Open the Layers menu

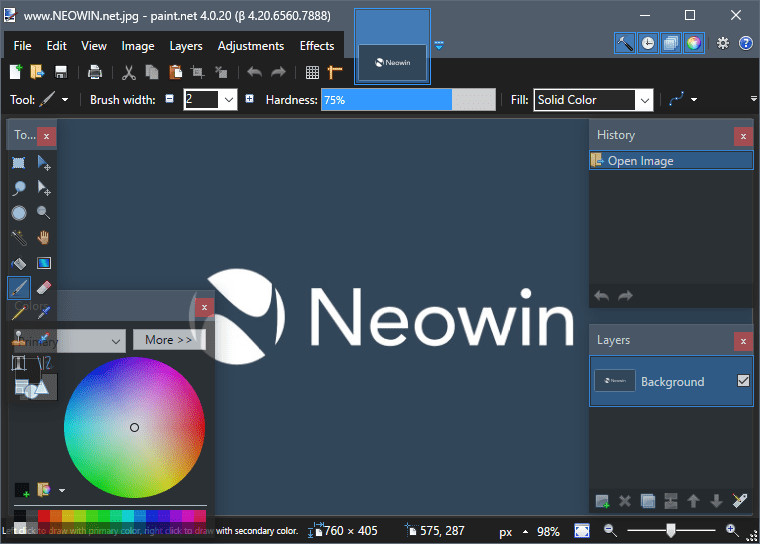186,46
